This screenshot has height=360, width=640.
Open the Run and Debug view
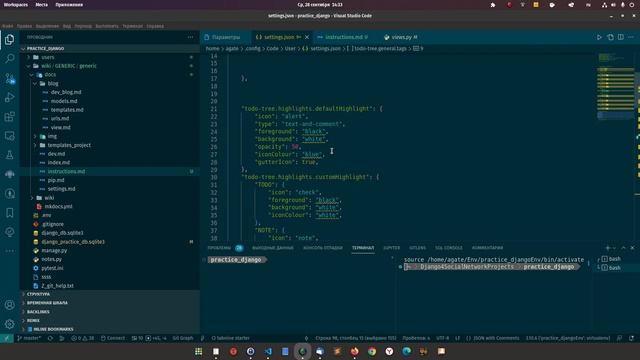[9, 97]
